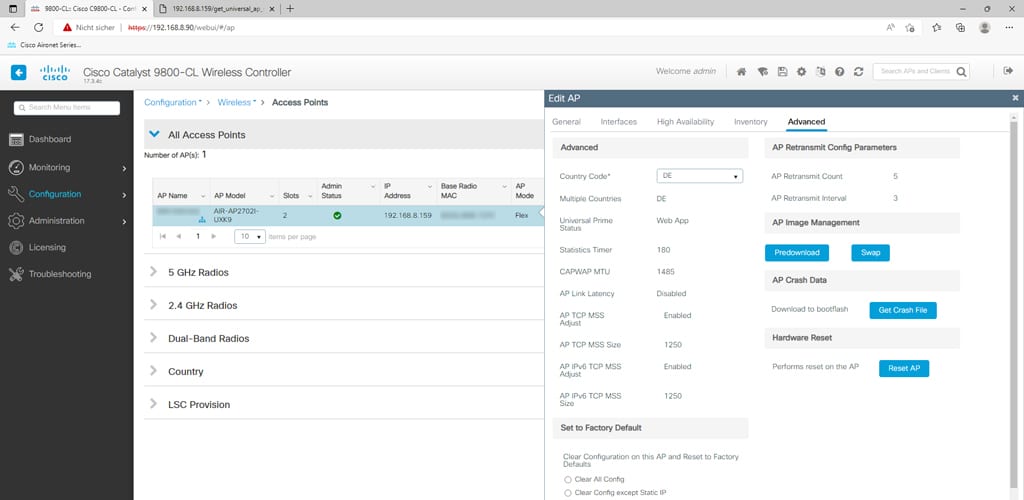Expand Country section

tap(153, 371)
